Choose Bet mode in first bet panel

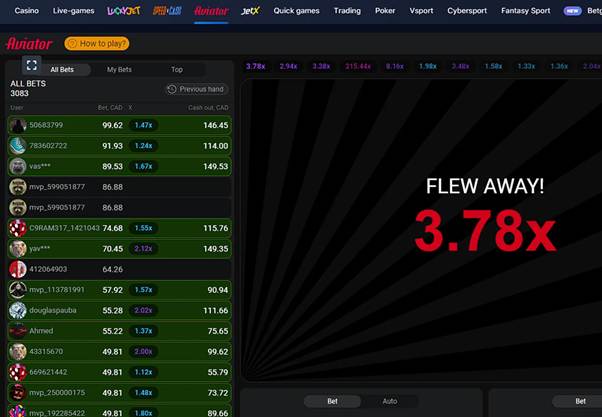coord(332,401)
